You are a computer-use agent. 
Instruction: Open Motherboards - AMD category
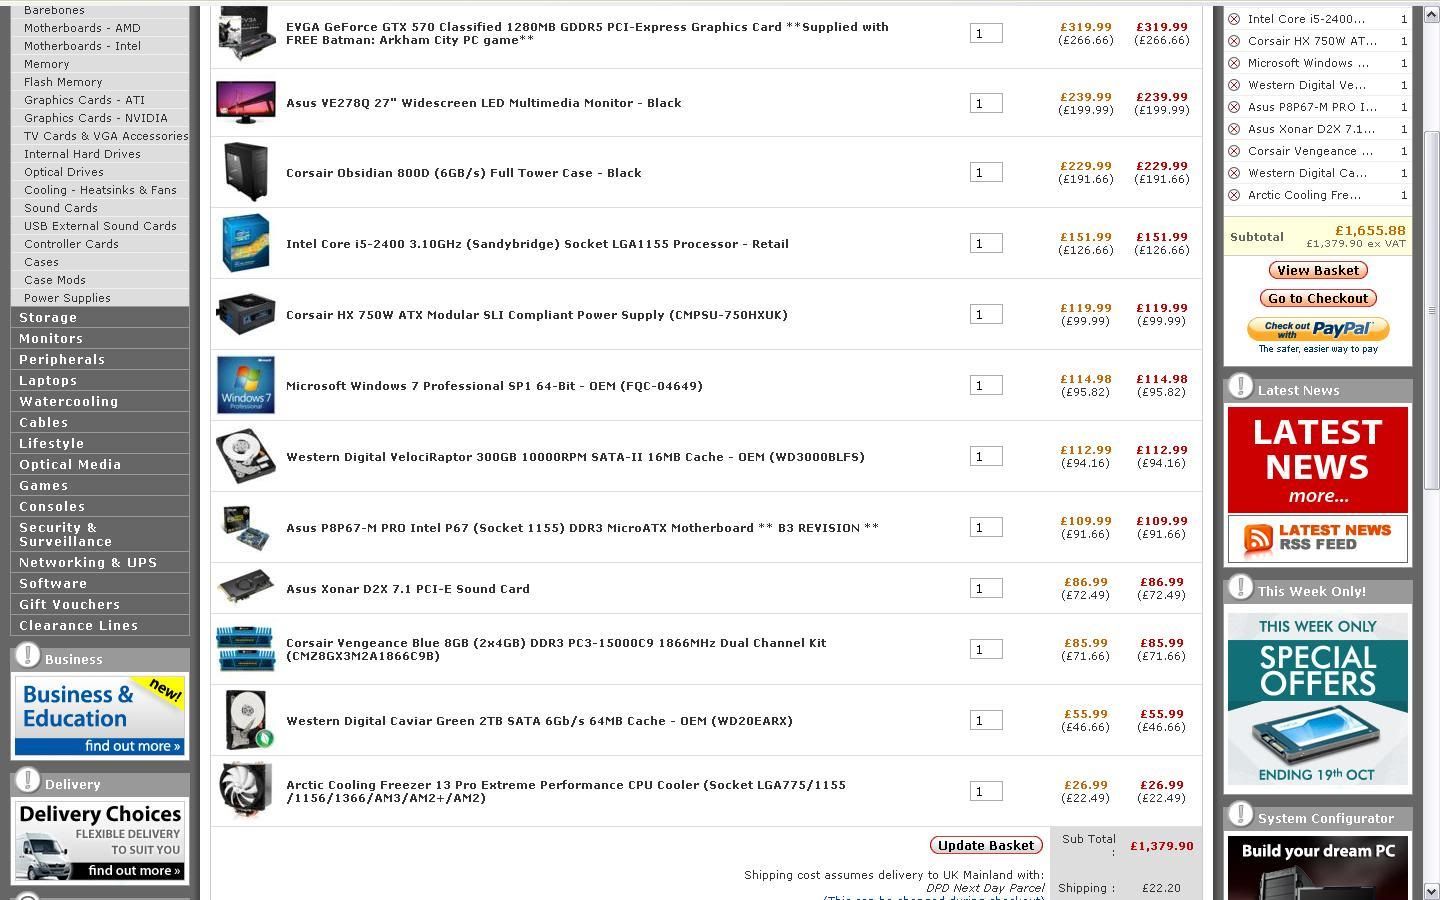[82, 28]
